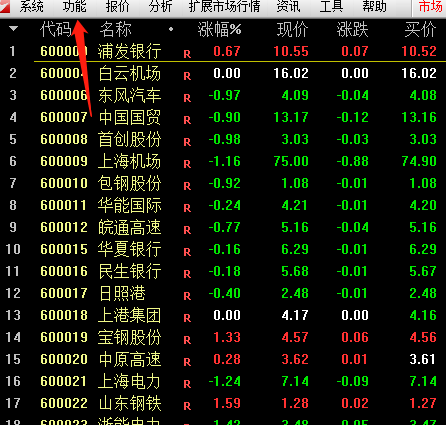Image resolution: width=446 pixels, height=425 pixels.
Task: Click stock code 600016
Action: tap(64, 271)
